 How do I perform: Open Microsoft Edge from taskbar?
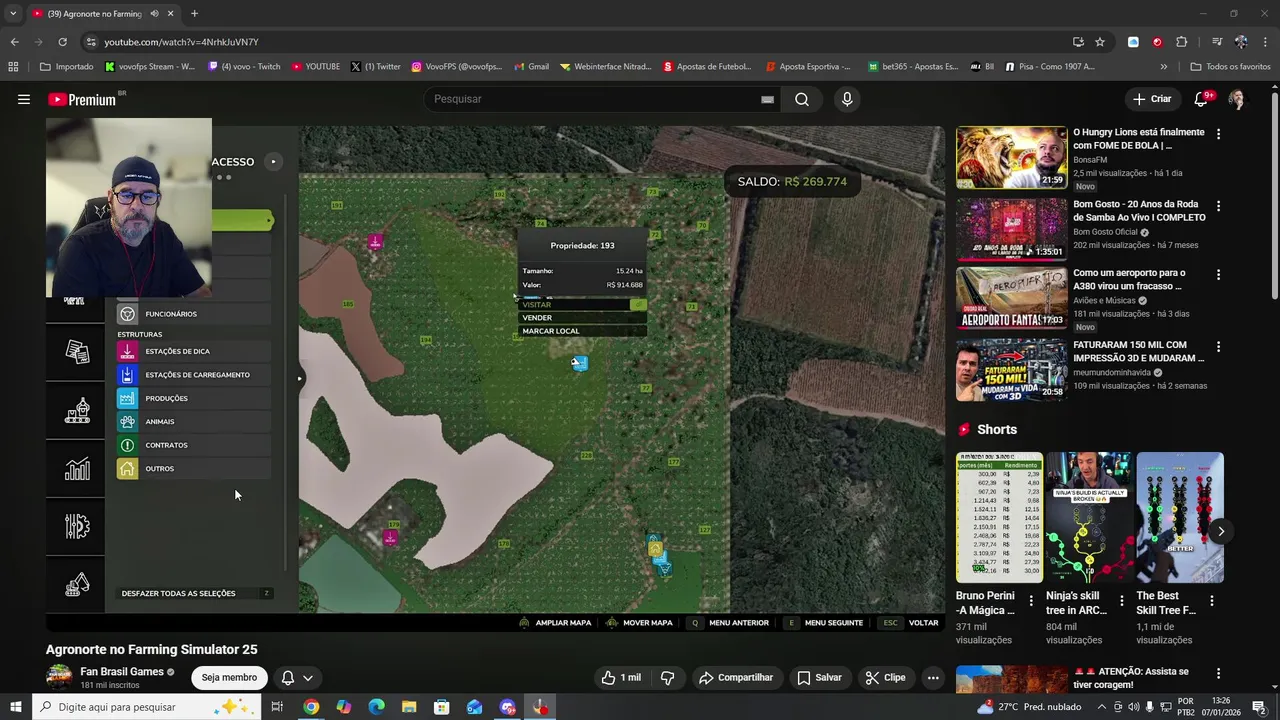coord(376,707)
